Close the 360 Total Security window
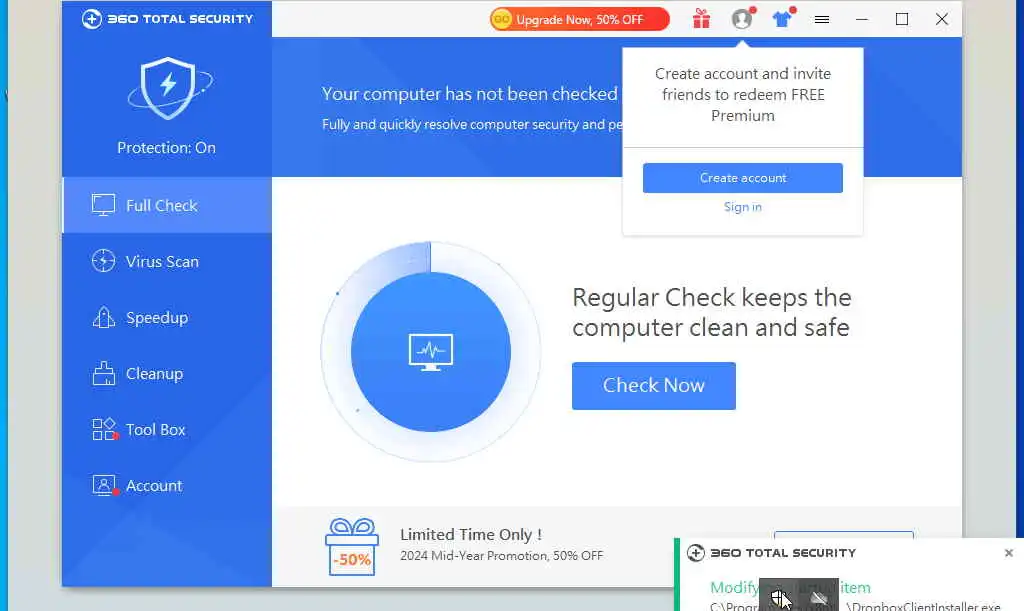1024x611 pixels. pyautogui.click(x=942, y=19)
